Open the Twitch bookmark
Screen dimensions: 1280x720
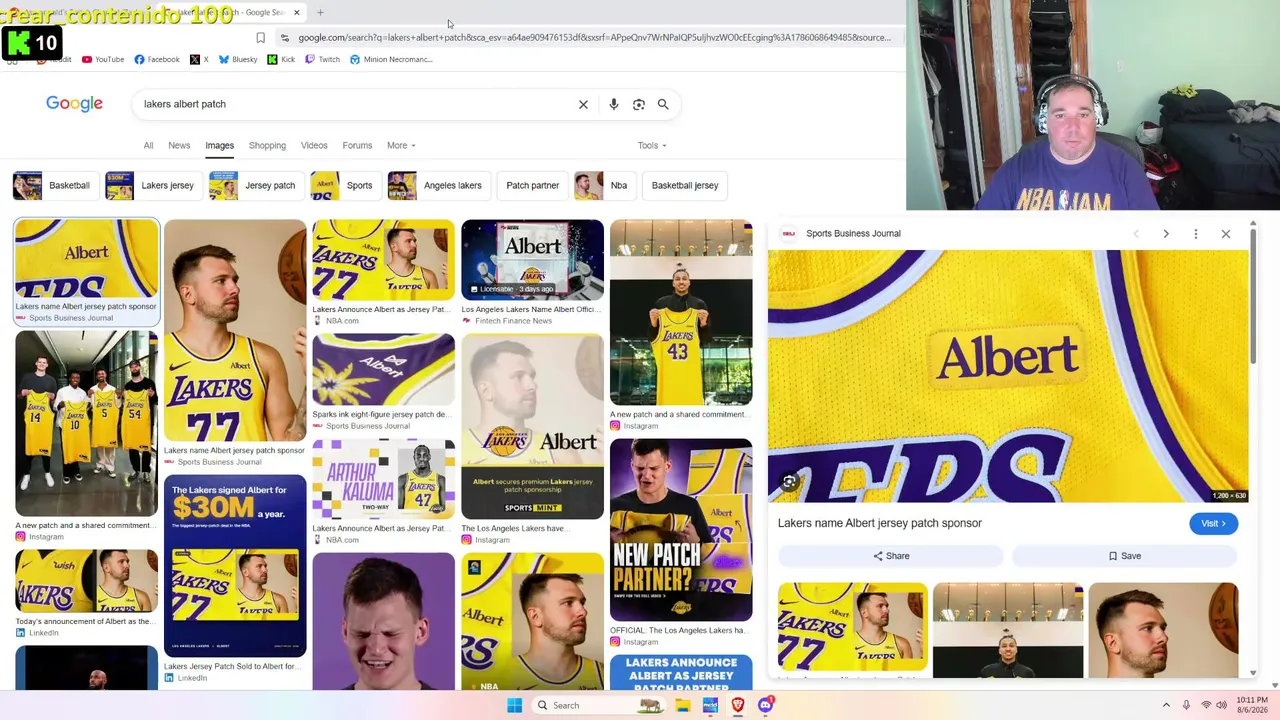tap(322, 59)
